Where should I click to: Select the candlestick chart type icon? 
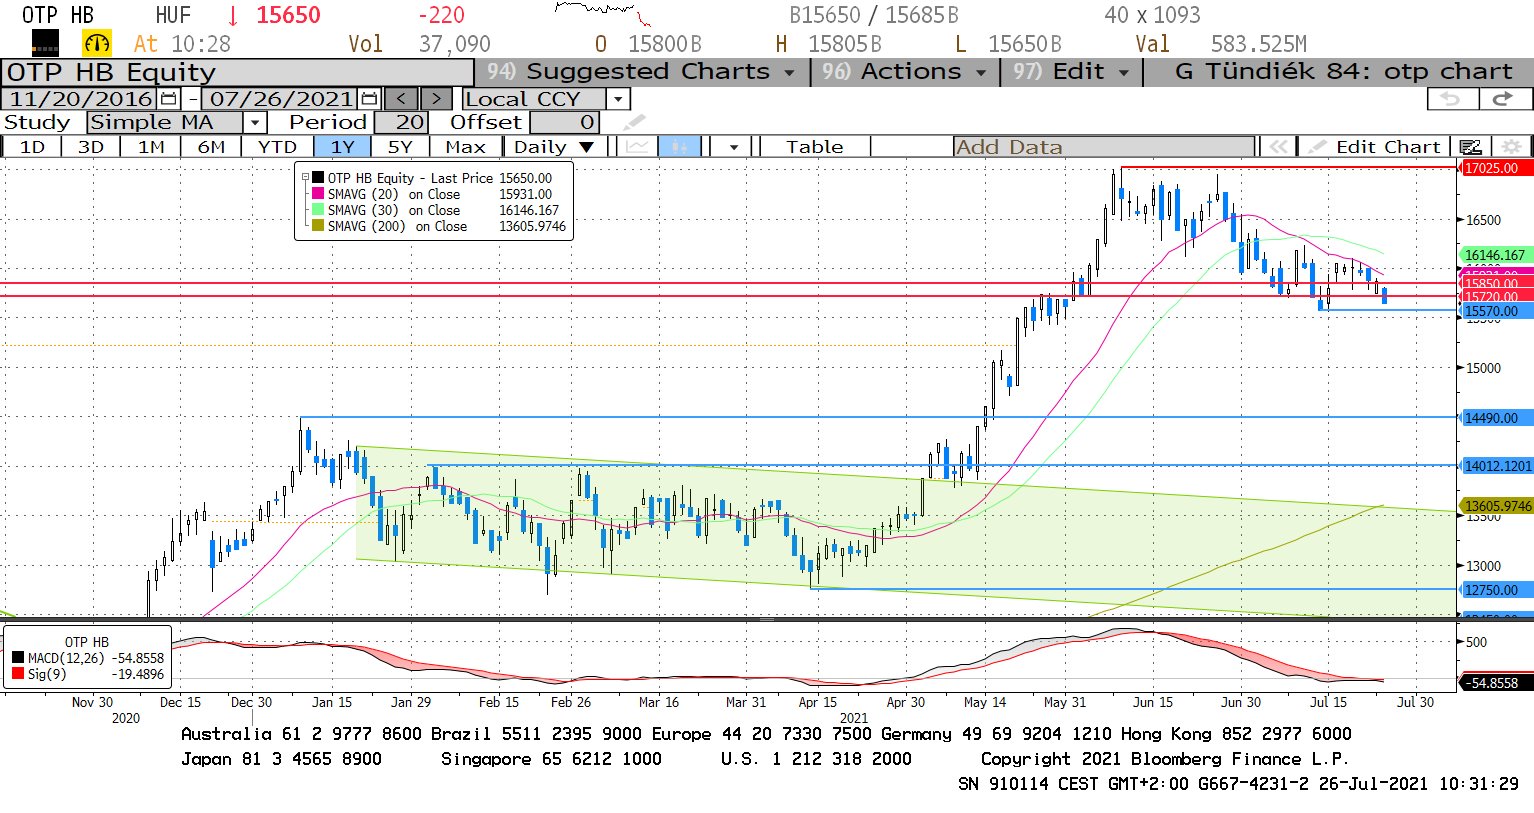[679, 146]
